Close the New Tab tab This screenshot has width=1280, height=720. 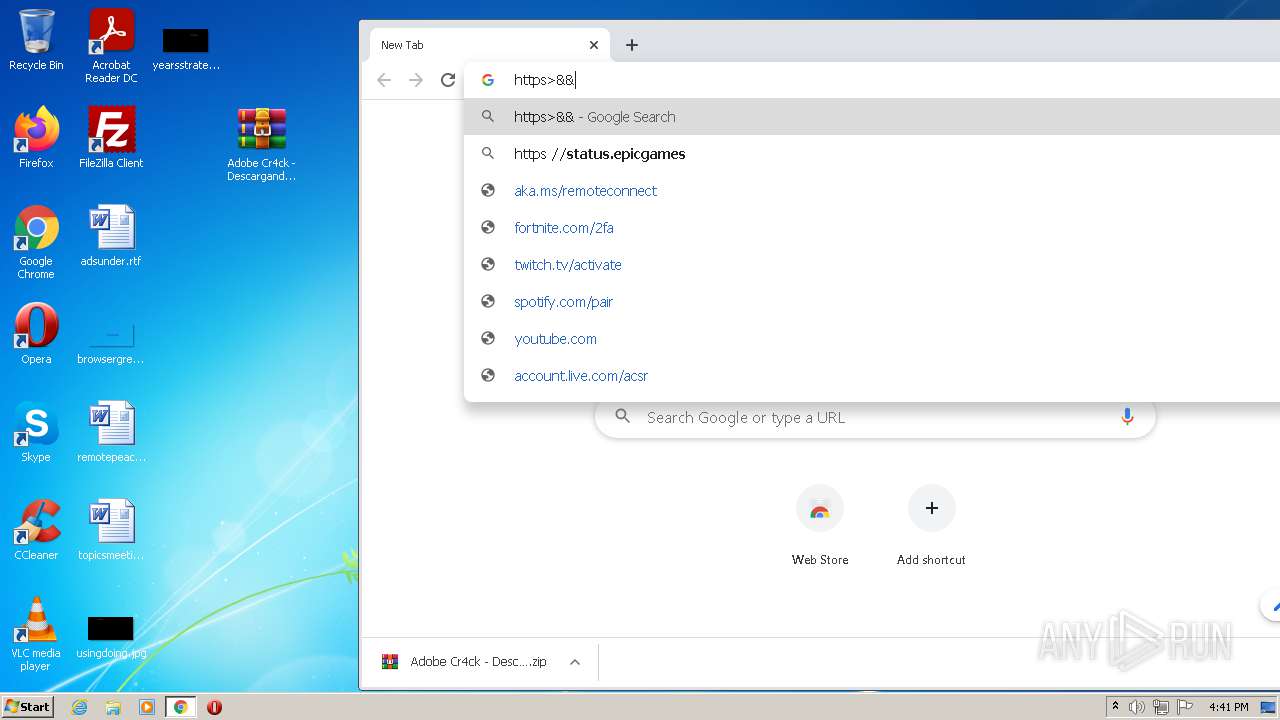coord(594,45)
